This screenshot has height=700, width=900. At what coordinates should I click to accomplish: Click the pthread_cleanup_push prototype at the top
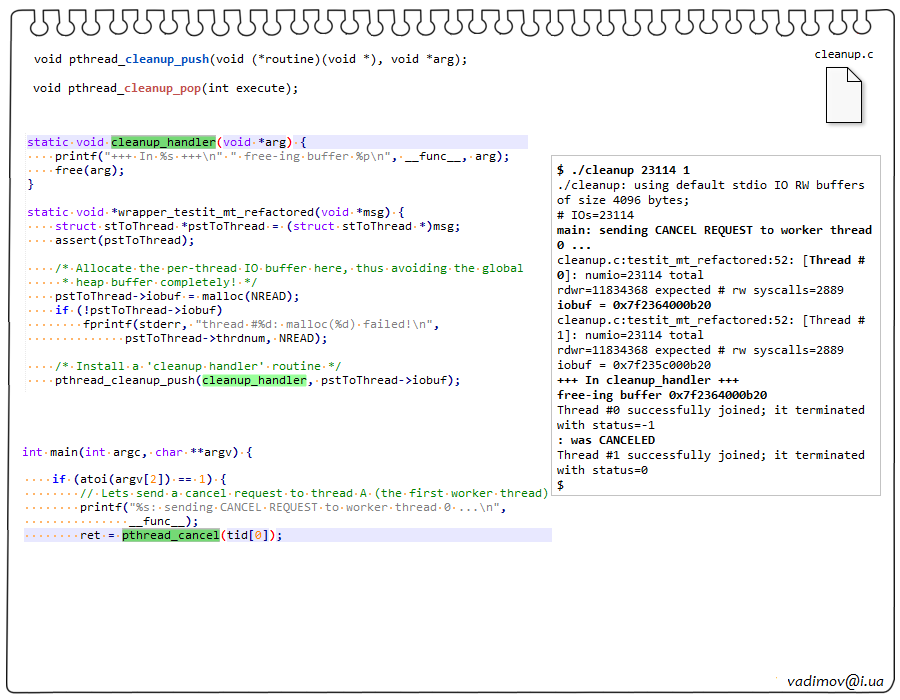(250, 59)
